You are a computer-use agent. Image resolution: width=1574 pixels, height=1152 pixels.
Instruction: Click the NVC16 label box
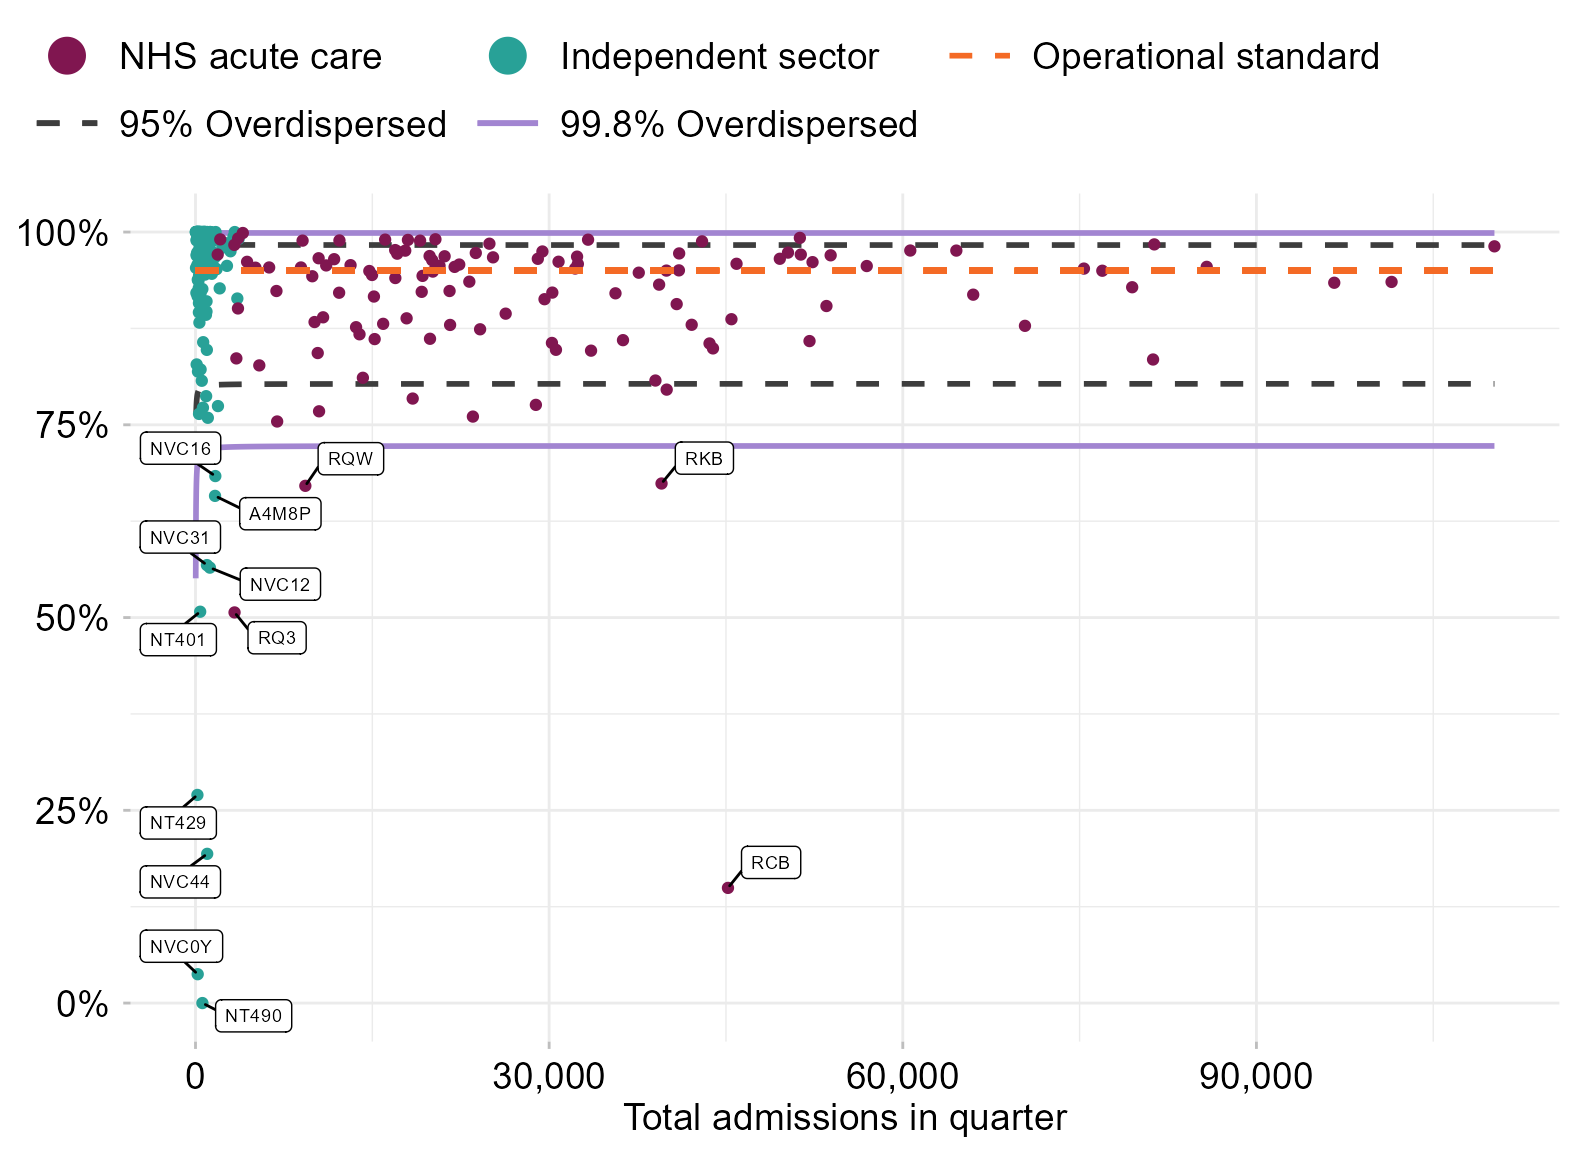click(x=180, y=448)
